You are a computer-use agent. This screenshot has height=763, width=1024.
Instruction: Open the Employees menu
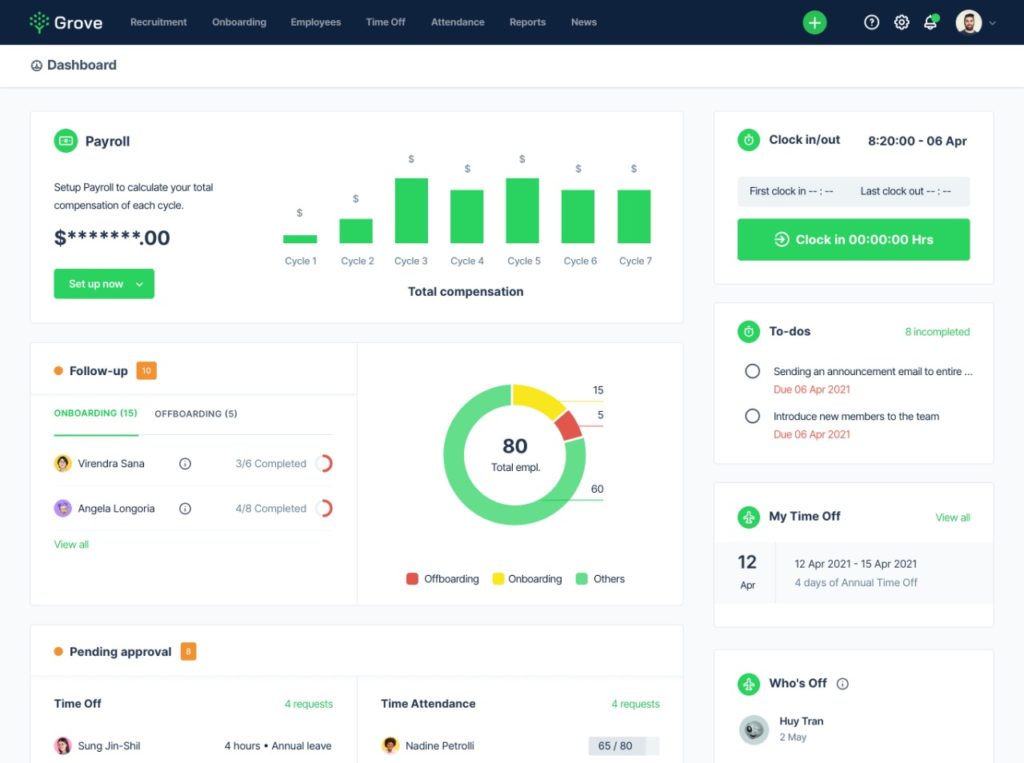315,22
